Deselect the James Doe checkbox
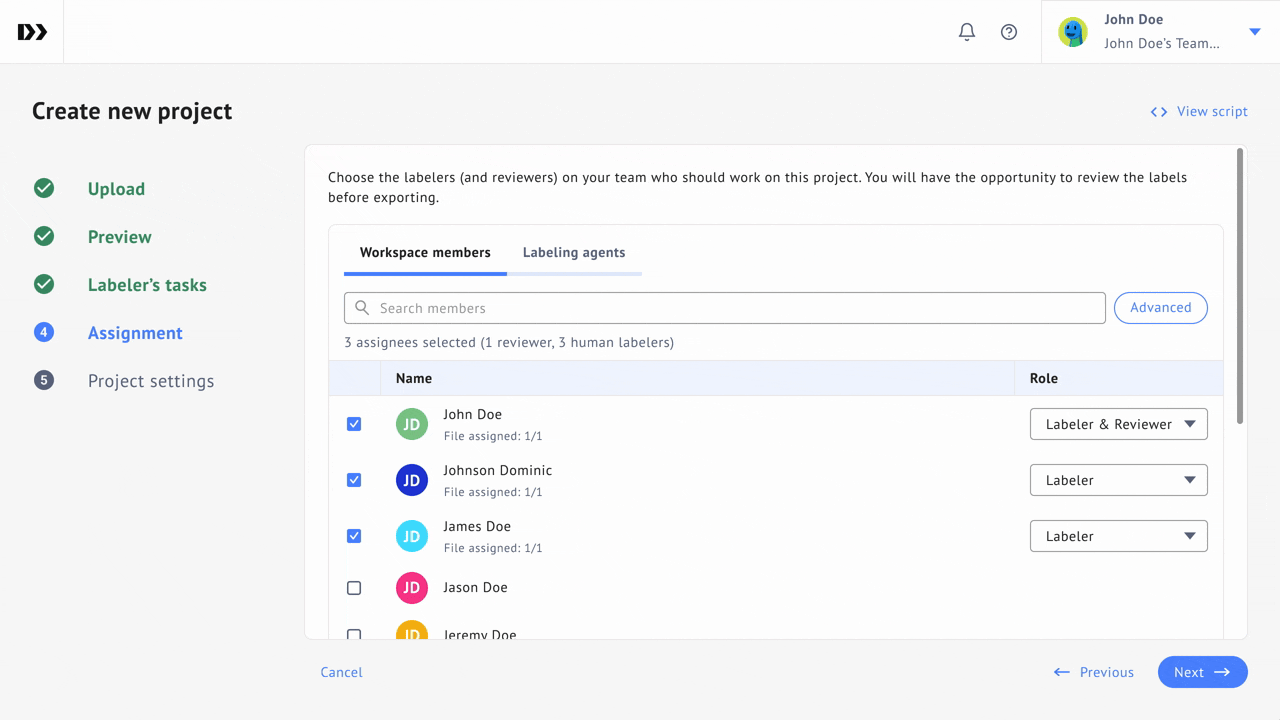1280x720 pixels. pyautogui.click(x=354, y=536)
